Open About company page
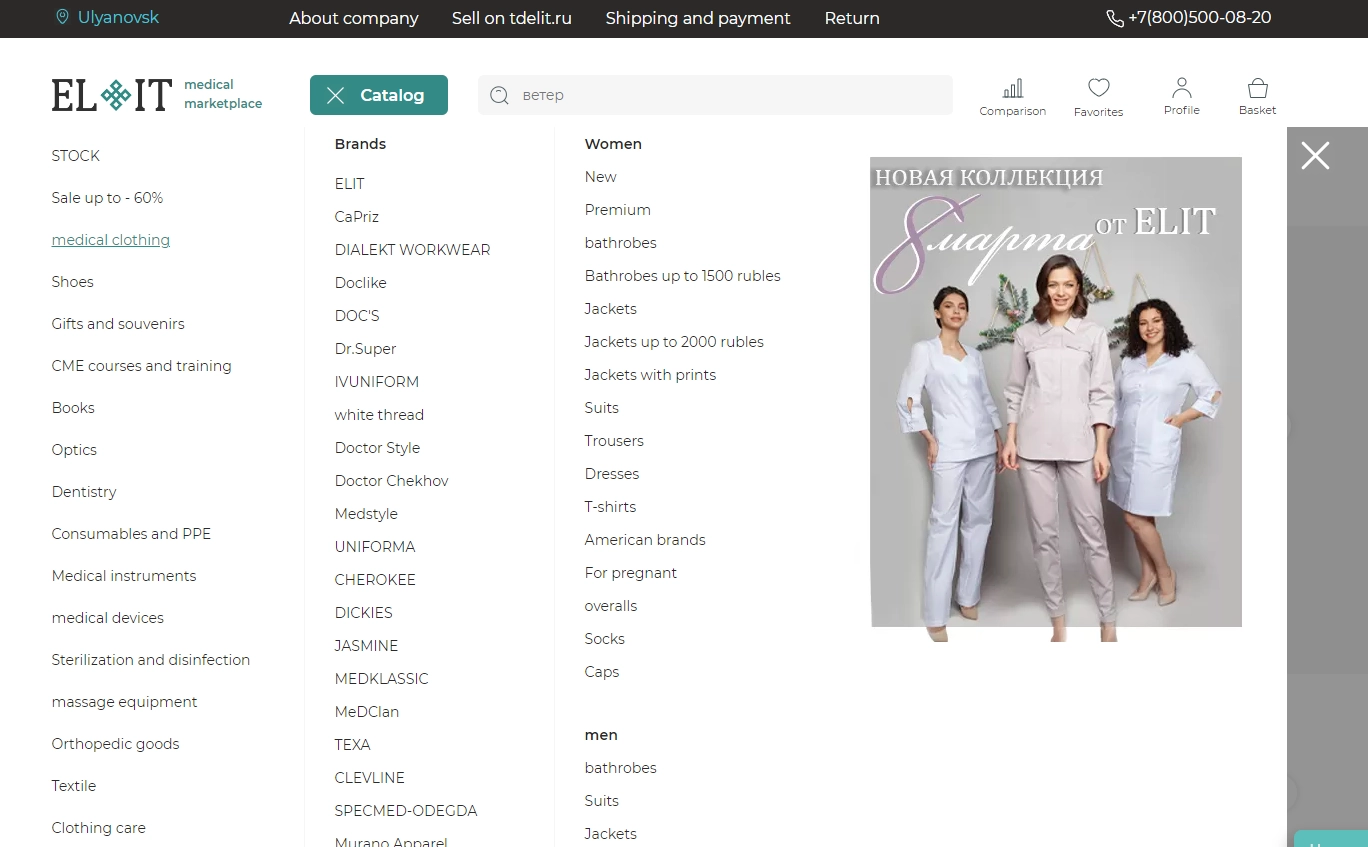The width and height of the screenshot is (1368, 847). coord(354,18)
